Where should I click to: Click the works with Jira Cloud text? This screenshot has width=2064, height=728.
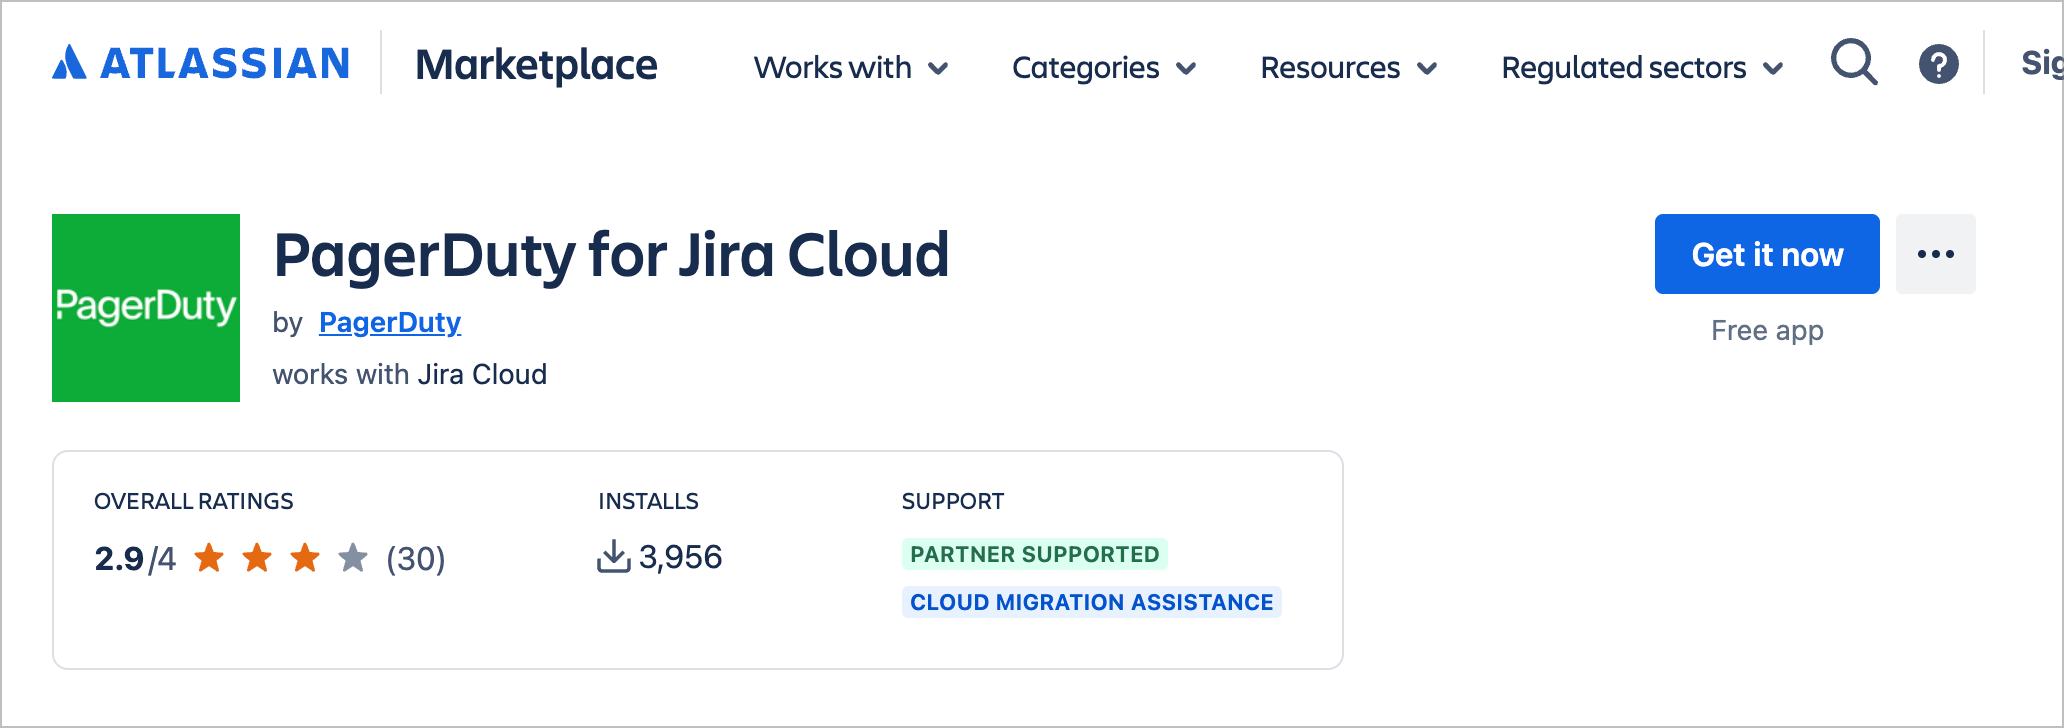tap(410, 374)
